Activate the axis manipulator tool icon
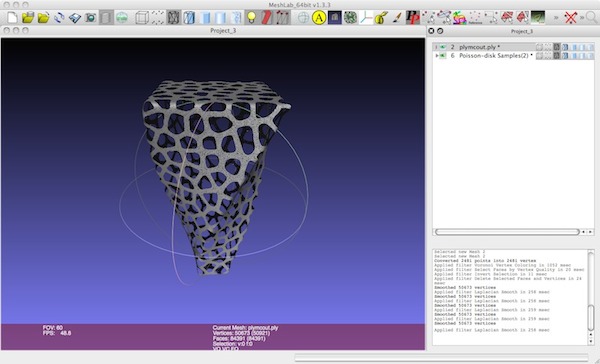 coord(366,18)
